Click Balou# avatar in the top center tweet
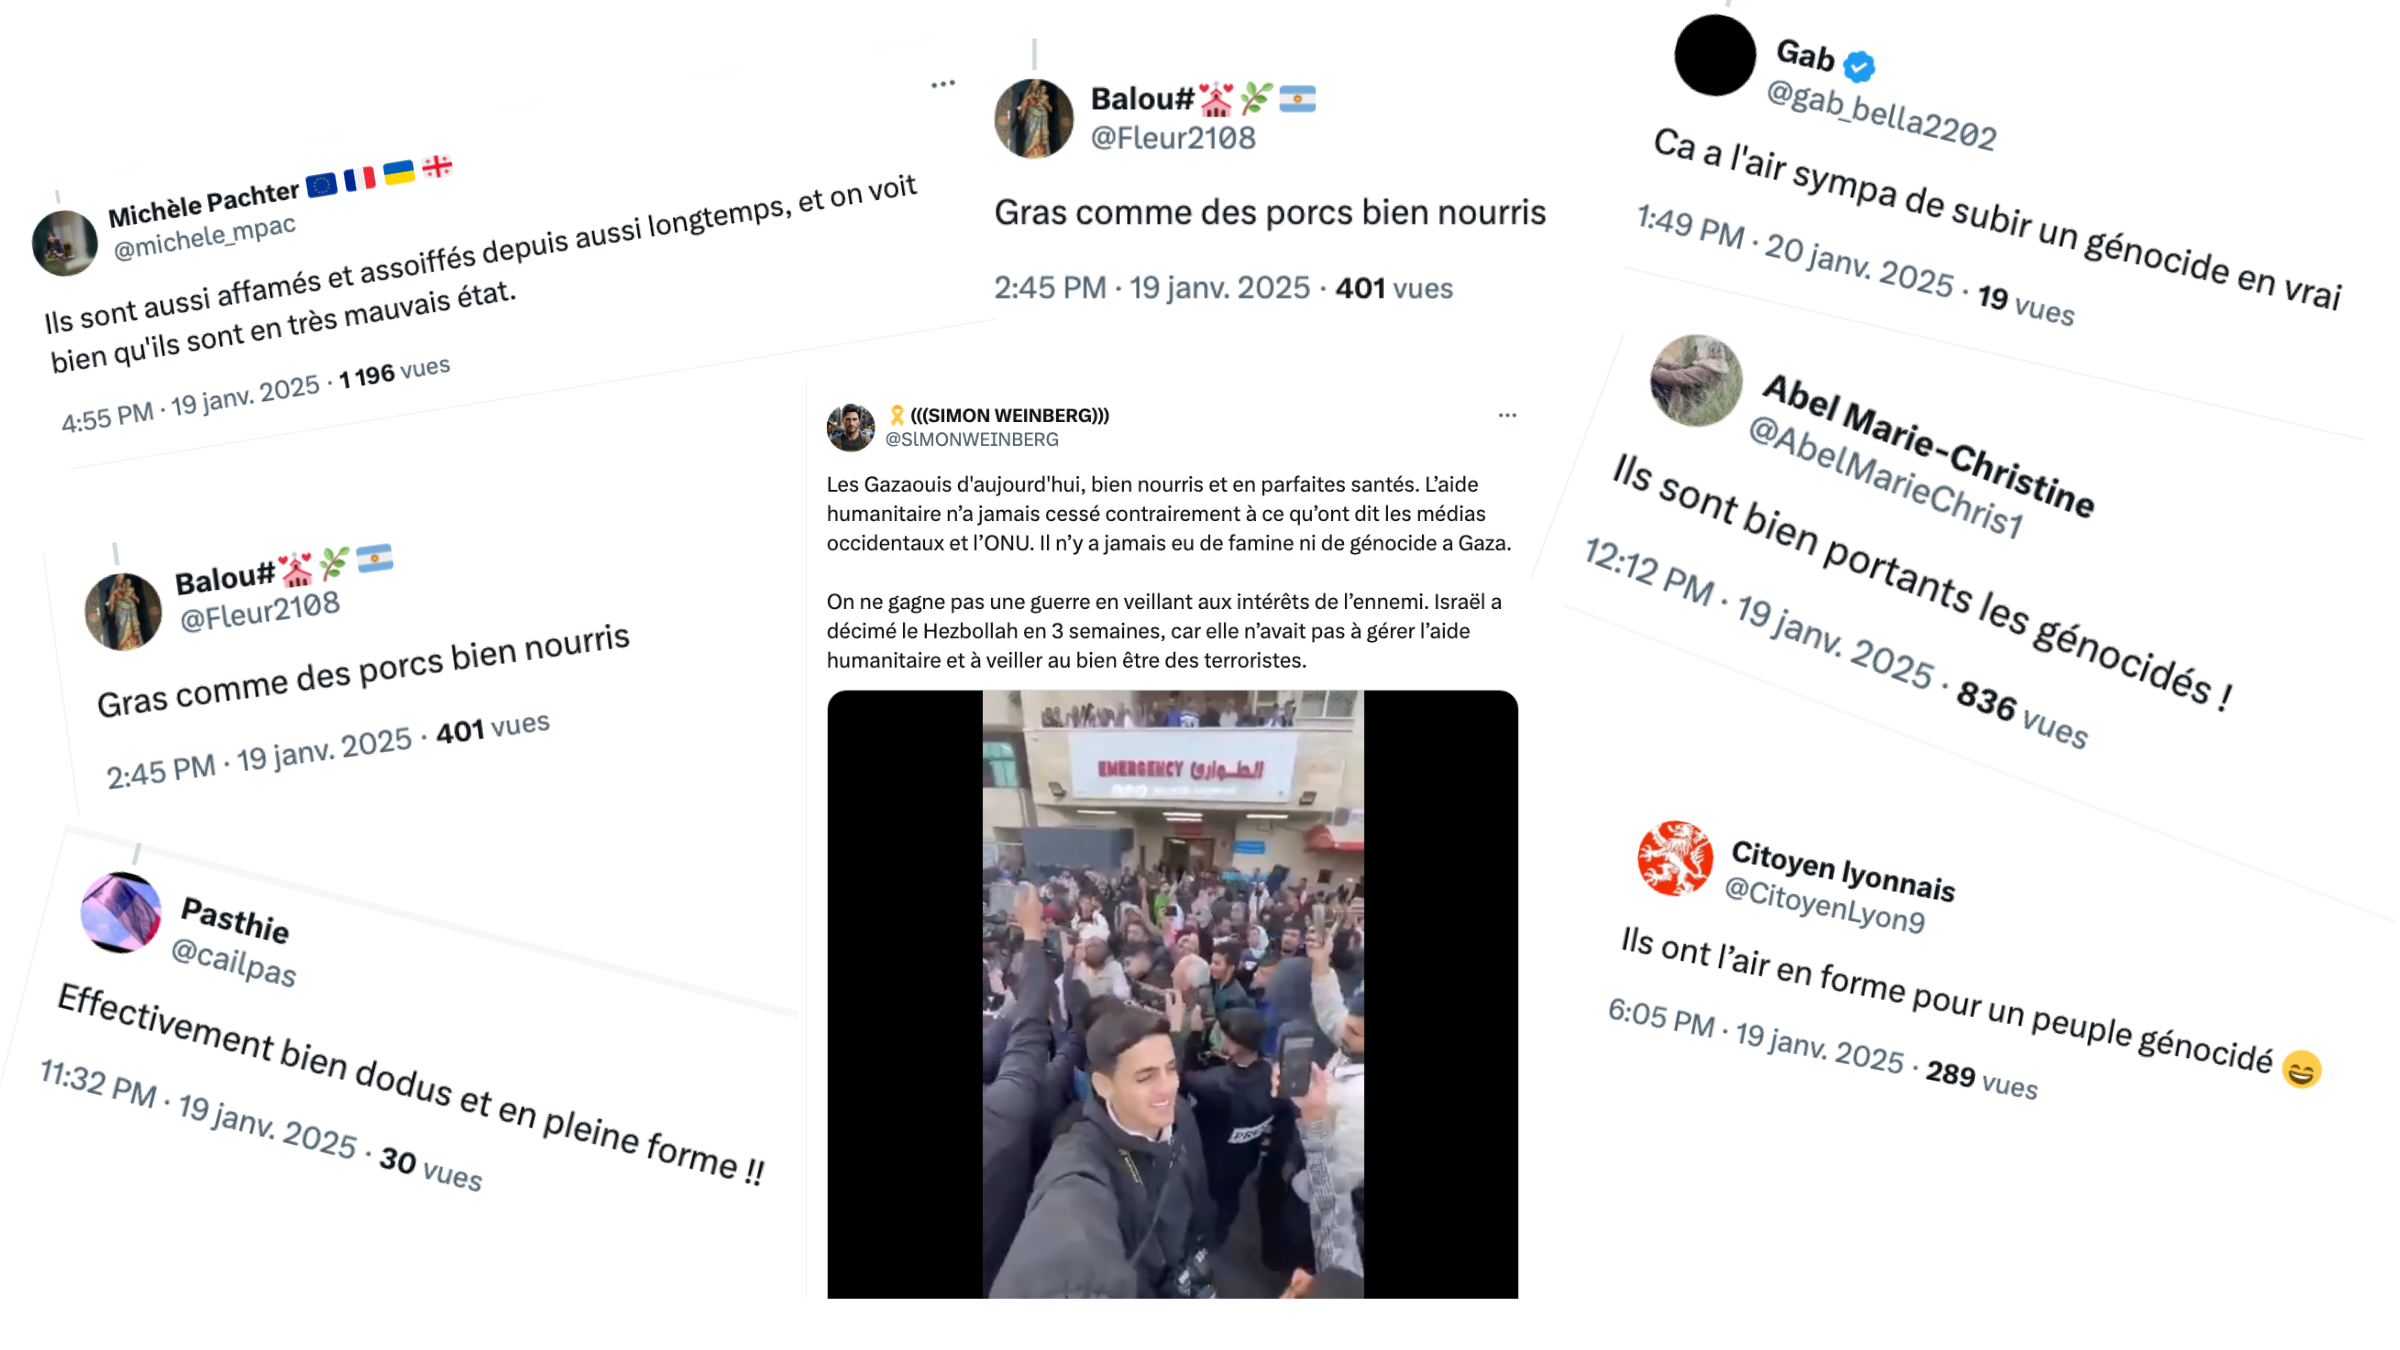 point(1034,119)
